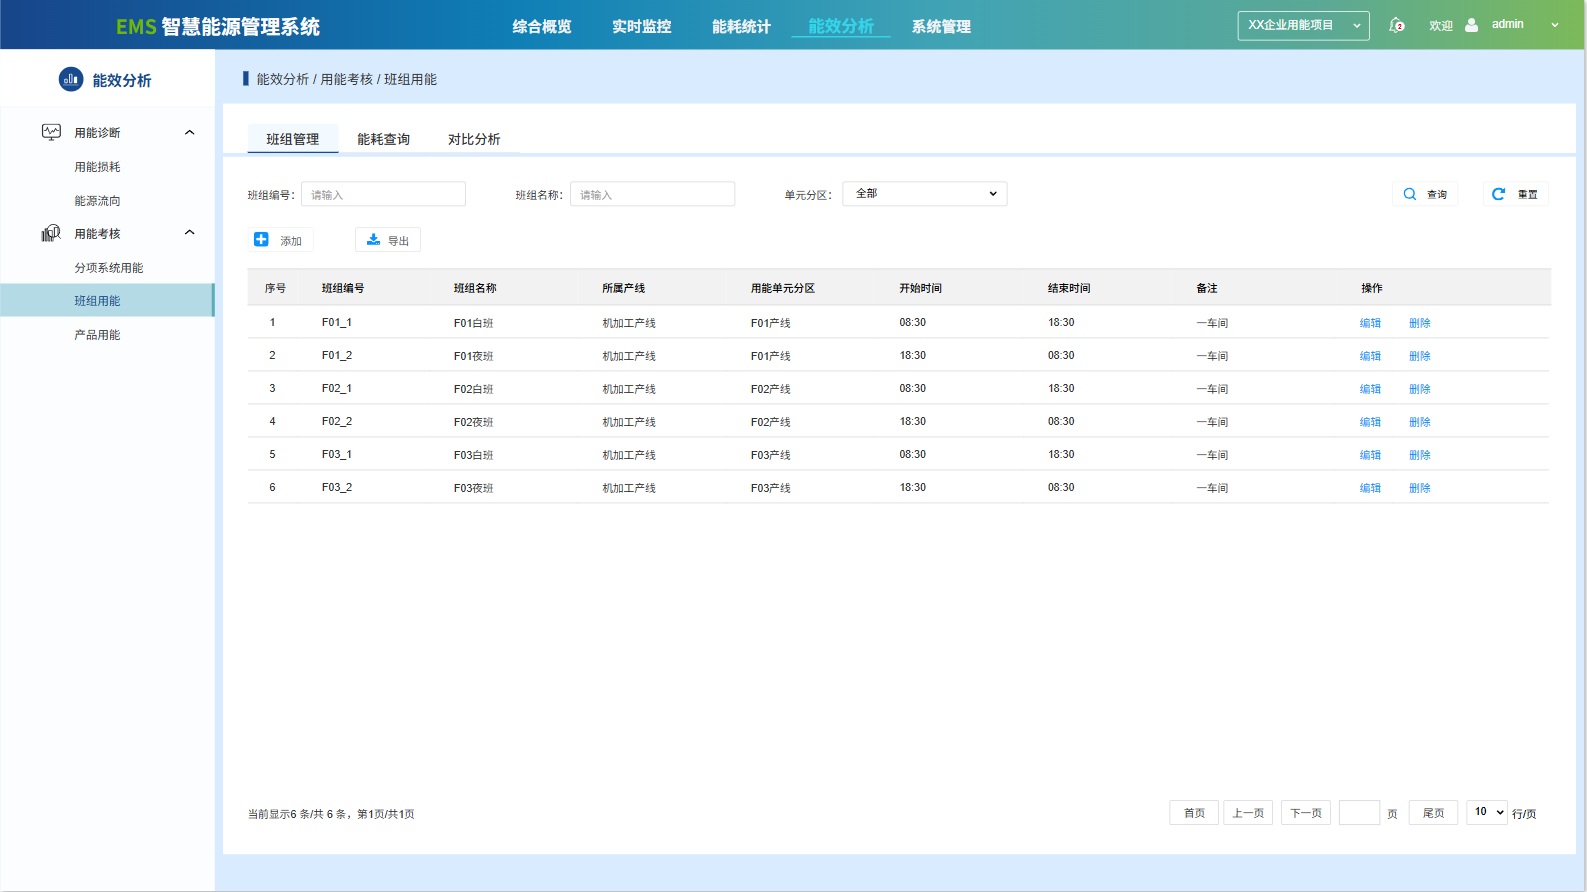Click the search magnifier query icon
The height and width of the screenshot is (892, 1587).
pyautogui.click(x=1409, y=194)
